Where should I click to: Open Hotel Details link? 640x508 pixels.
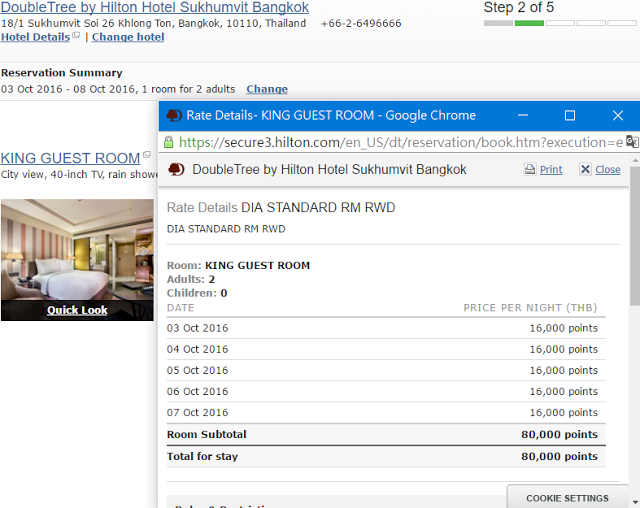(36, 37)
